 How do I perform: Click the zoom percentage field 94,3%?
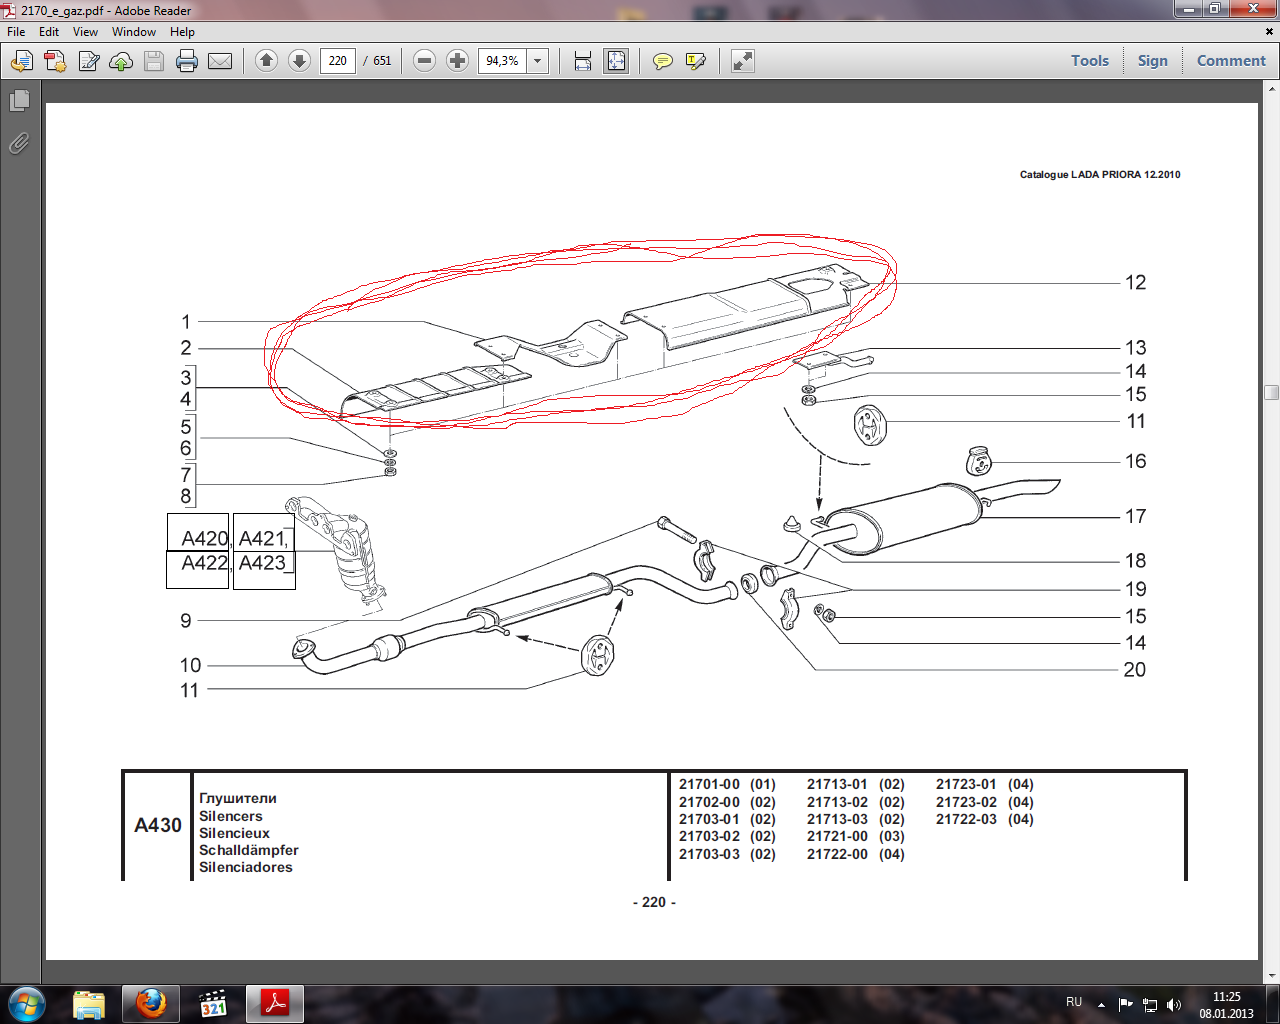coord(502,61)
